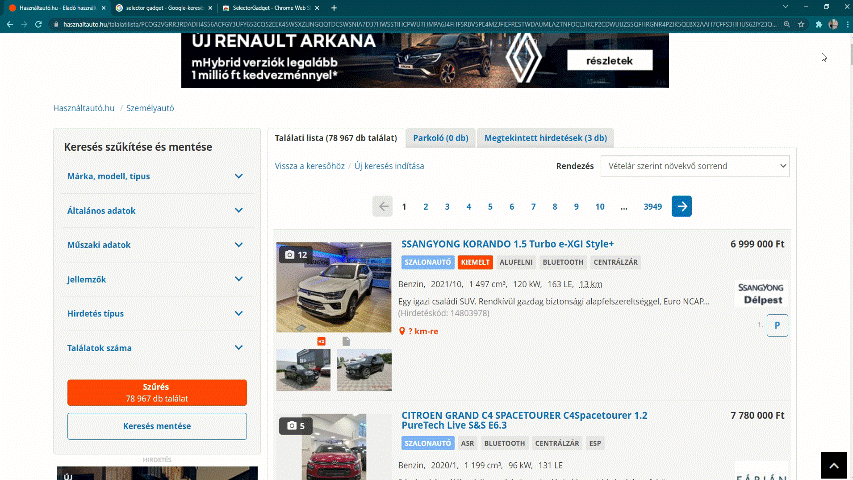This screenshot has height=480, width=853.
Task: Click the browser address bar
Action: point(419,24)
